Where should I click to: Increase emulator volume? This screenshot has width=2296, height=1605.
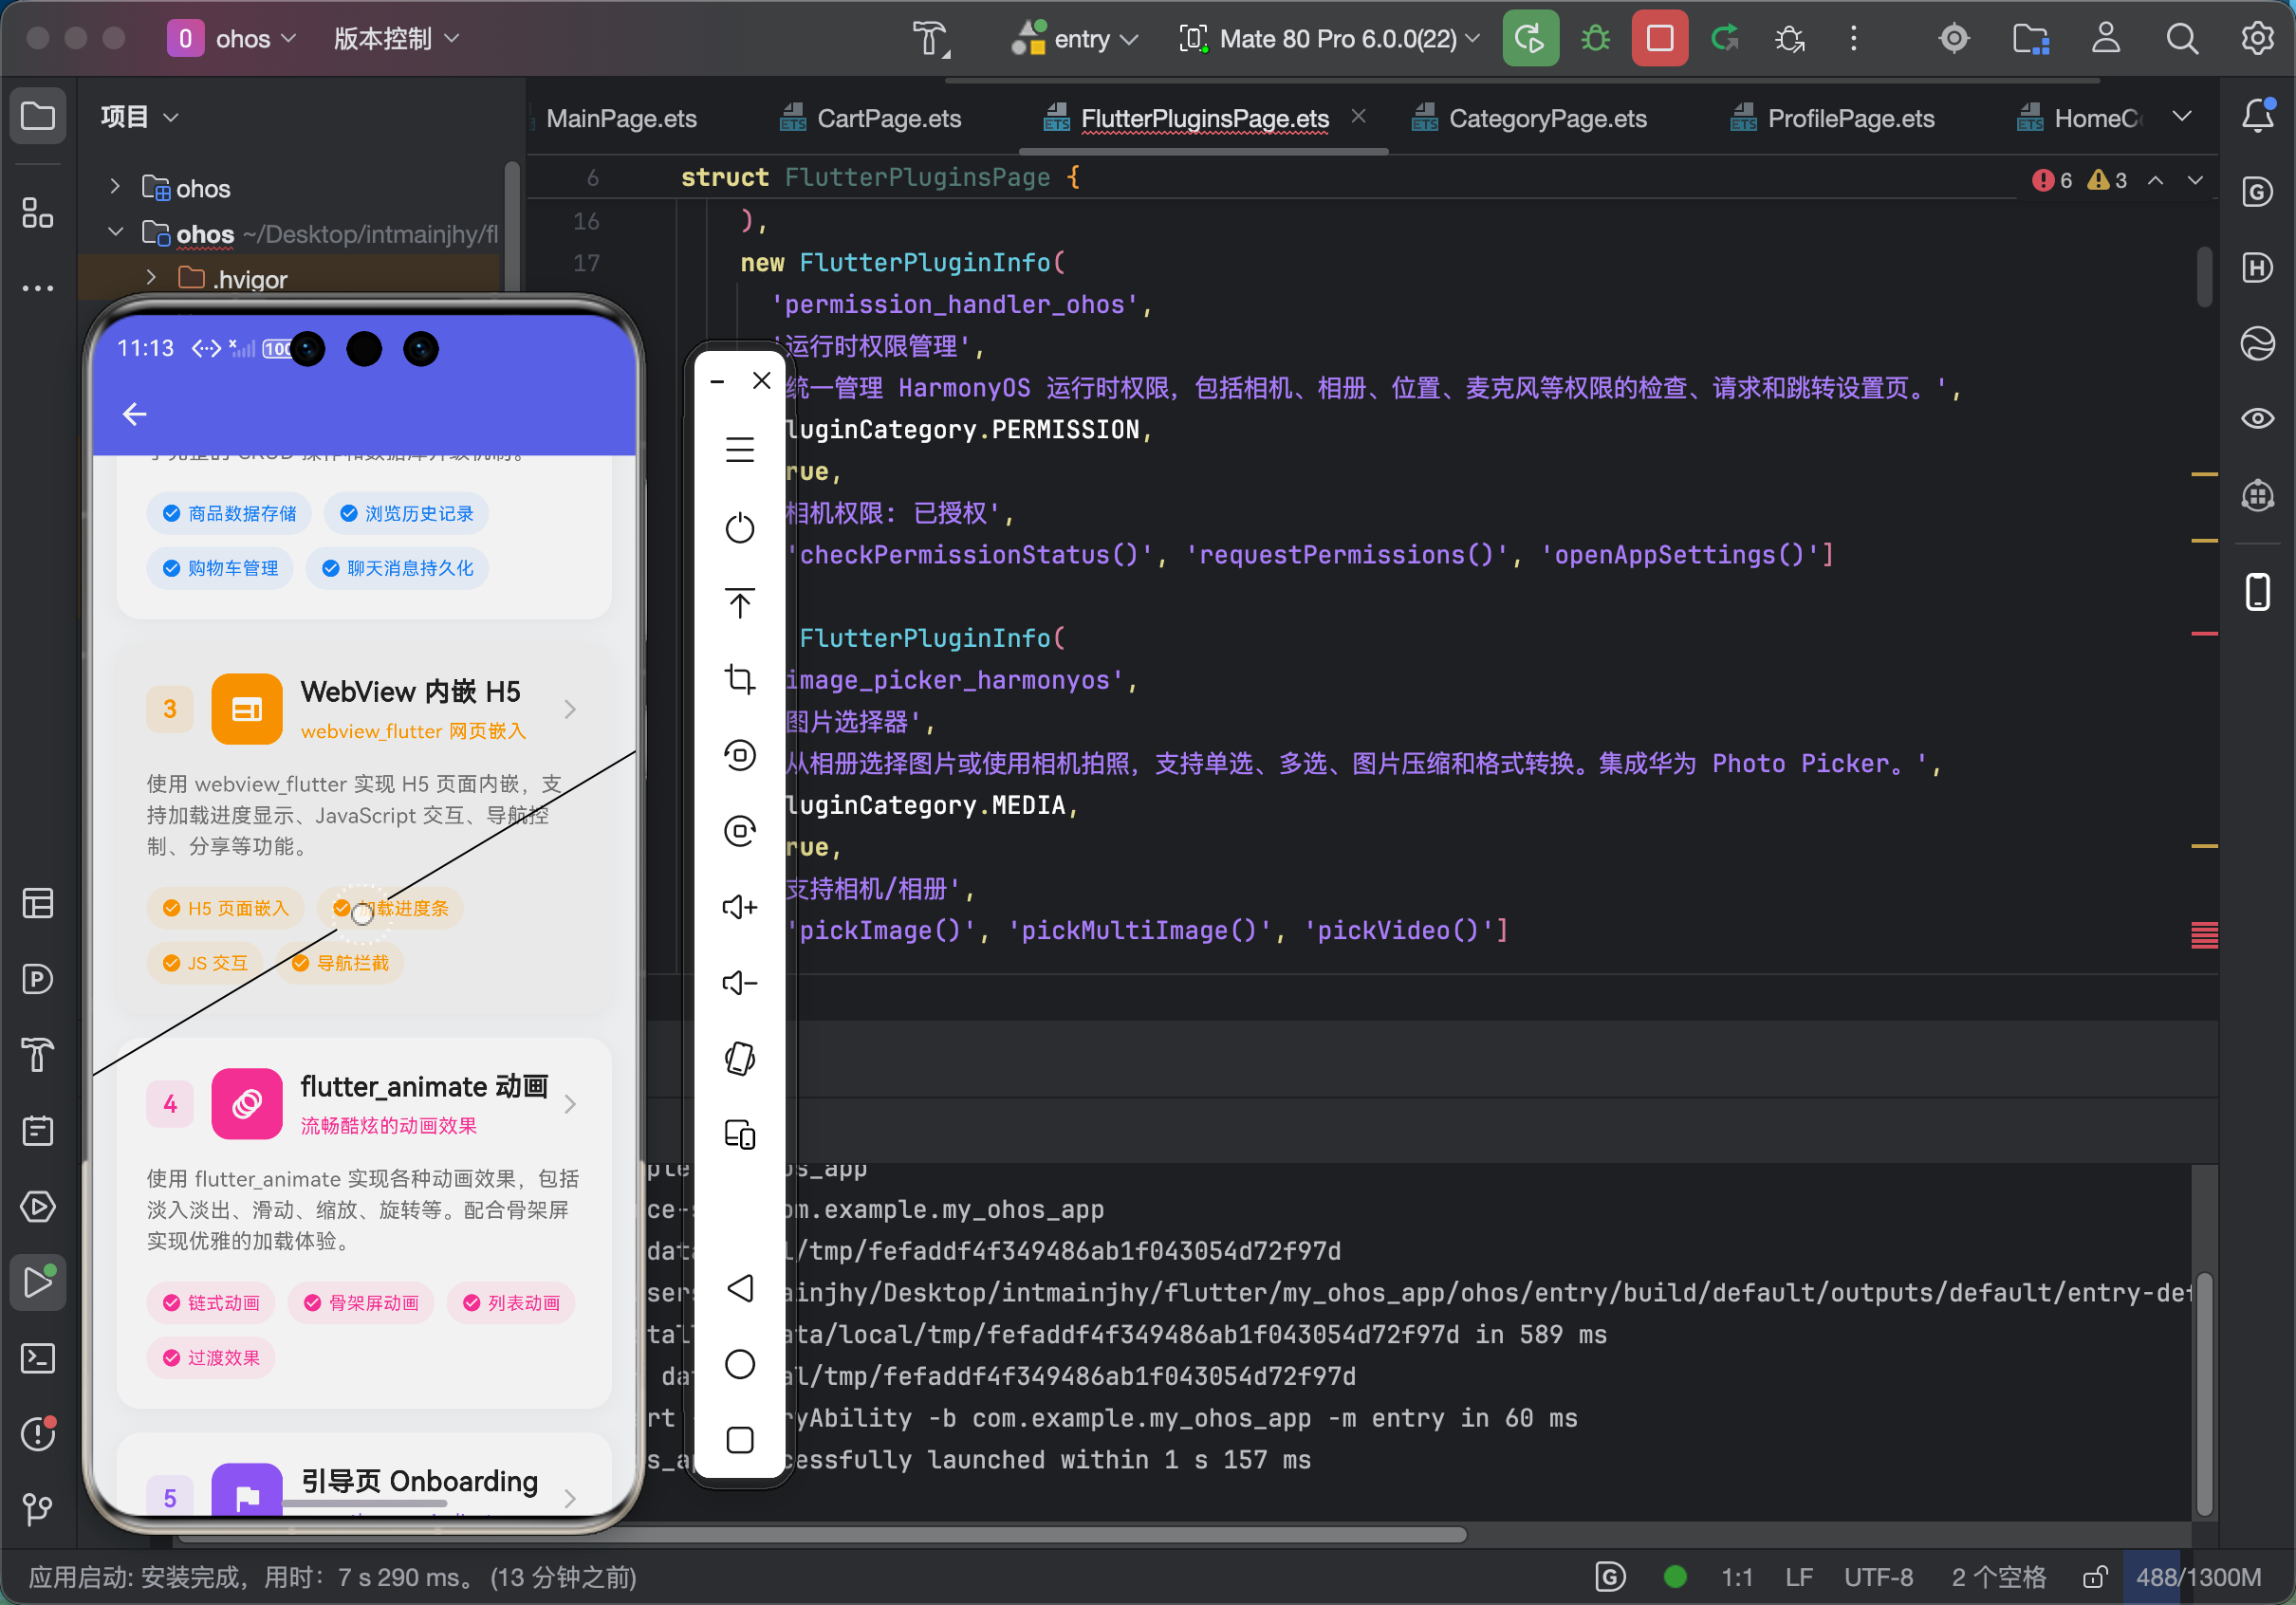[739, 907]
